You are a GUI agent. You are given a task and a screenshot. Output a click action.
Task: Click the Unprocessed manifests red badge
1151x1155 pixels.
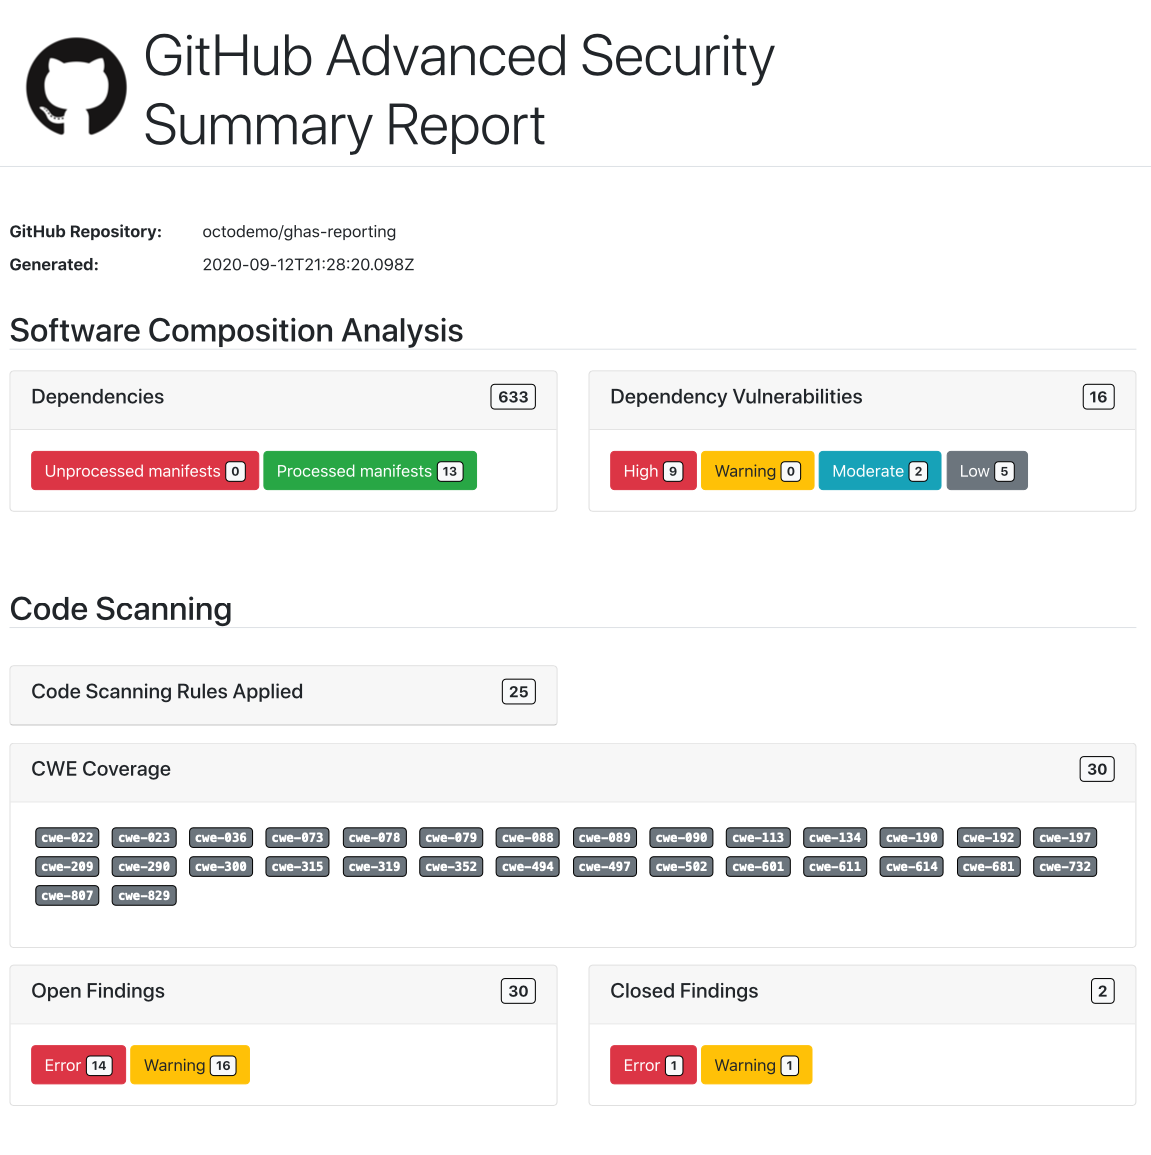(x=145, y=471)
